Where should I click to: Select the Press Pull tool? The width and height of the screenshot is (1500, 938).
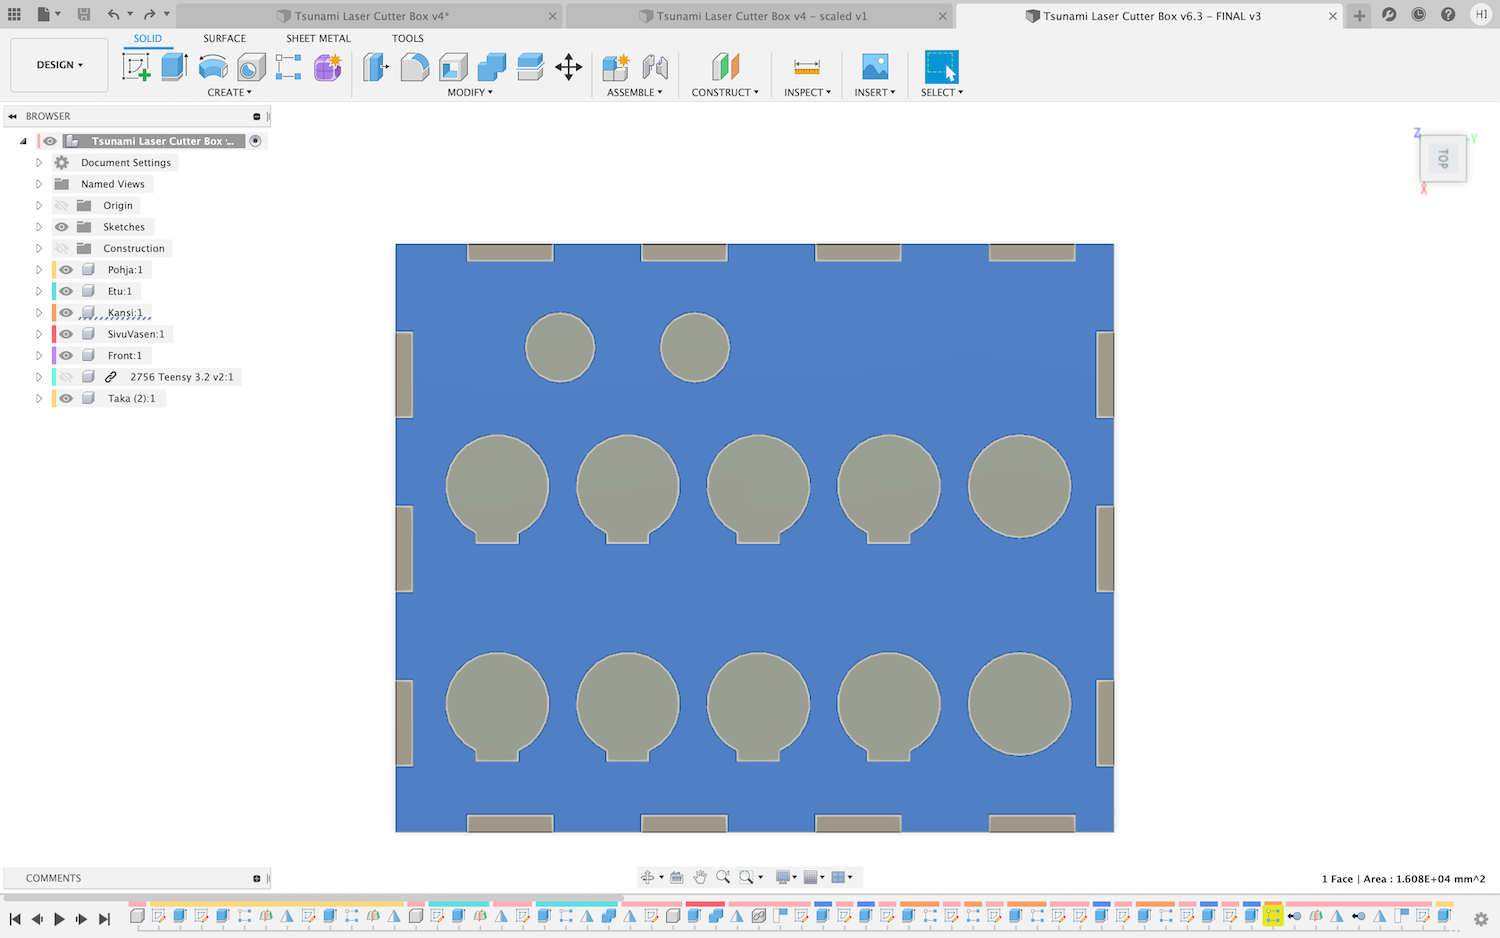coord(375,67)
